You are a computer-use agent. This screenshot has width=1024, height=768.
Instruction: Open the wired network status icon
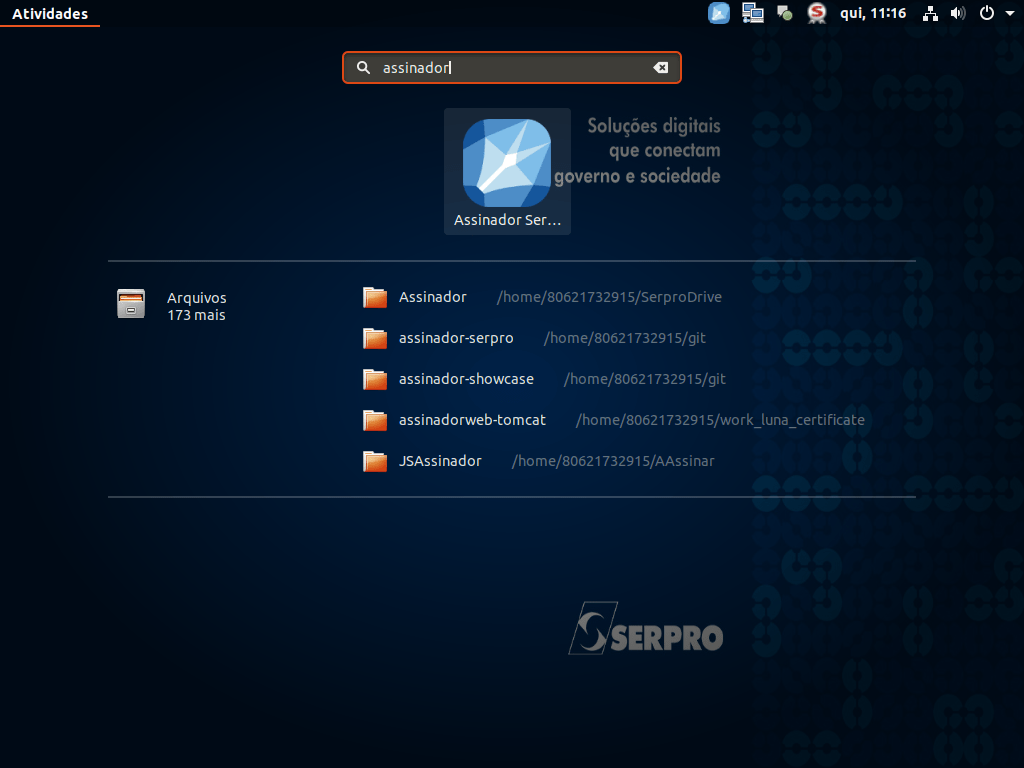(930, 13)
